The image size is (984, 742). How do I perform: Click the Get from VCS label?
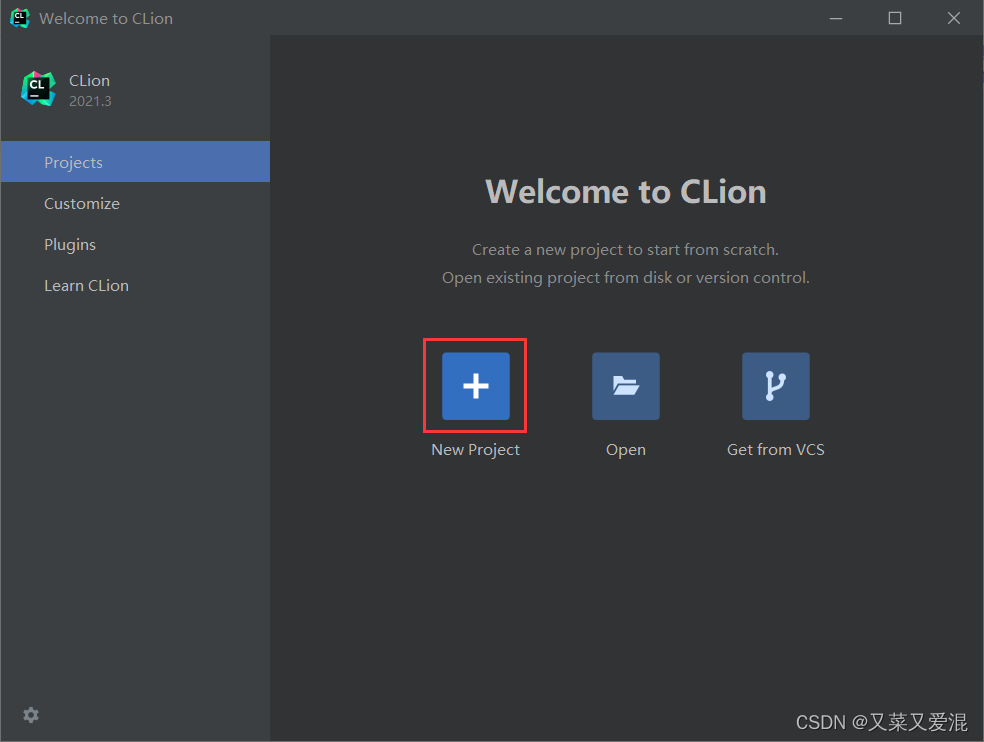tap(776, 449)
